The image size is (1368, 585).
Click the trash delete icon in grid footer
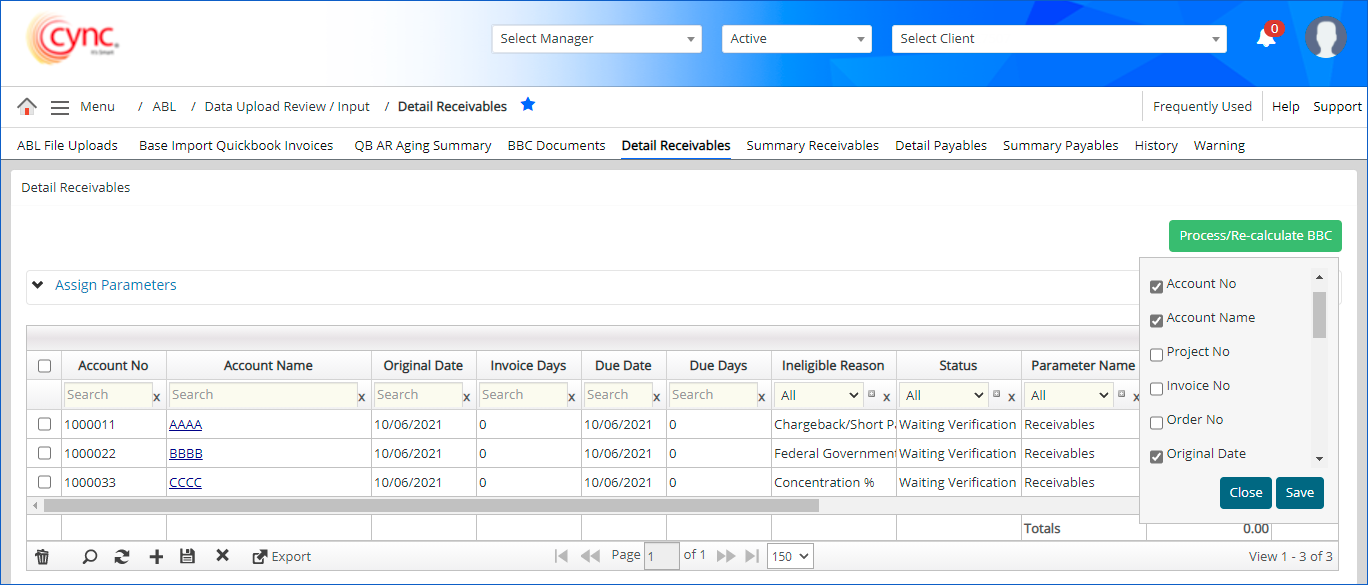[x=42, y=557]
